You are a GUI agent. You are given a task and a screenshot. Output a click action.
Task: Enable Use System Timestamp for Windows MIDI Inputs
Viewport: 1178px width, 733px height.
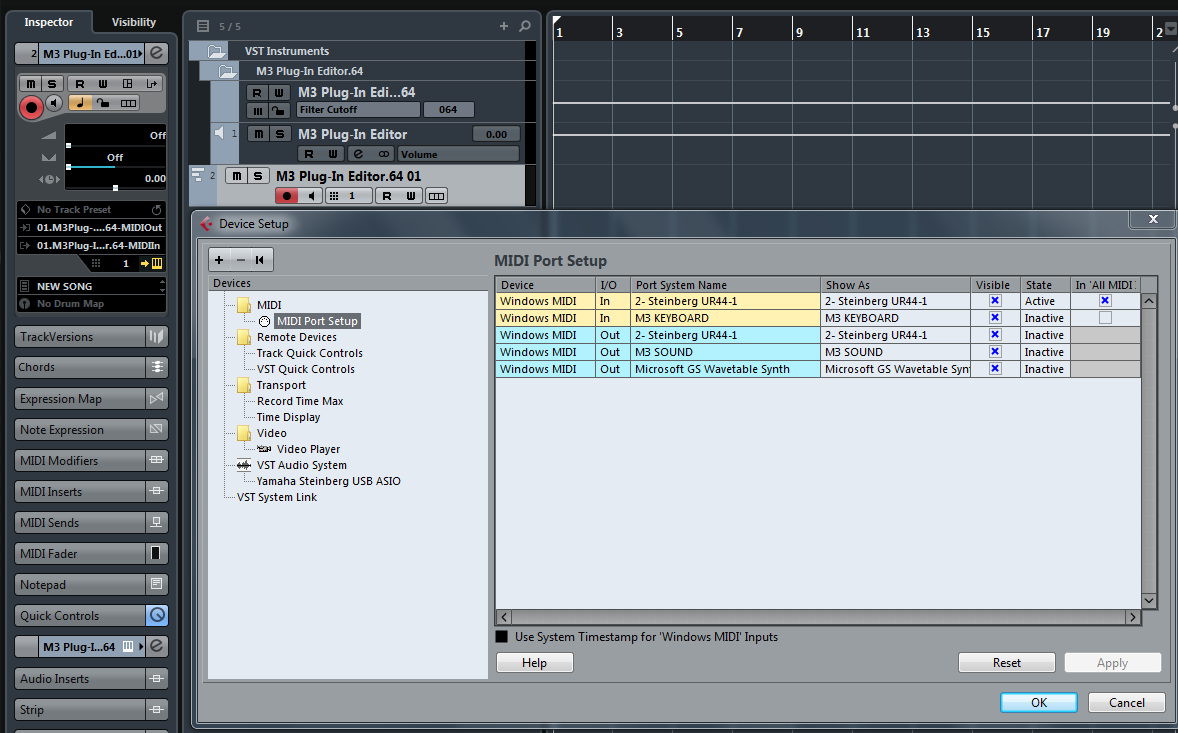[x=502, y=637]
